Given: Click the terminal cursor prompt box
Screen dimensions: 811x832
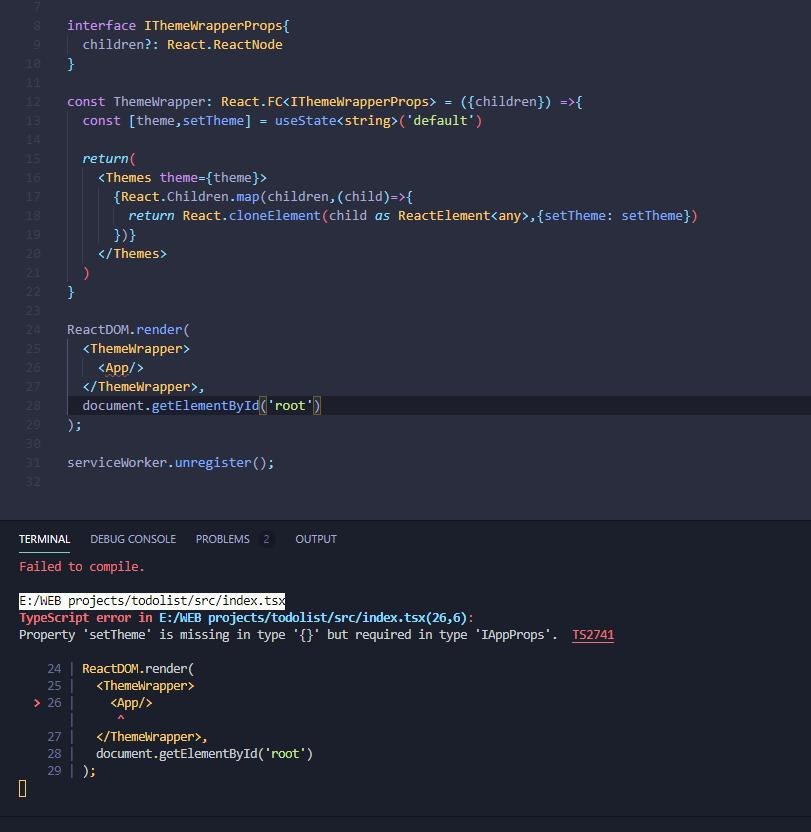Looking at the screenshot, I should click(22, 788).
